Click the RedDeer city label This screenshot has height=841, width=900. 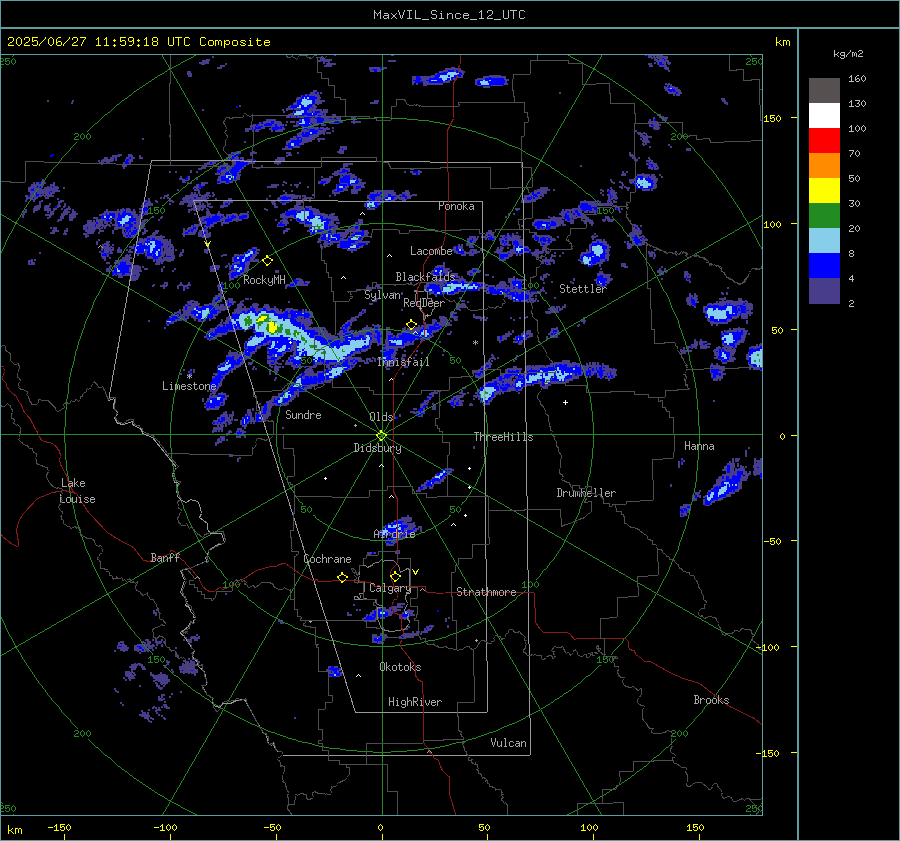424,303
